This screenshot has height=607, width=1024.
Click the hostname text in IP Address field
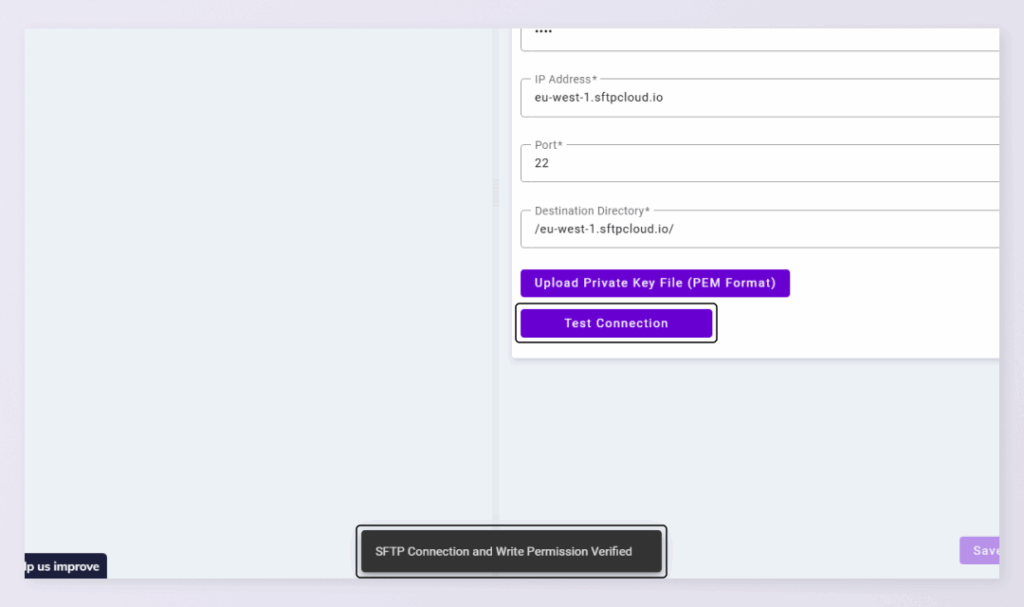tap(599, 98)
